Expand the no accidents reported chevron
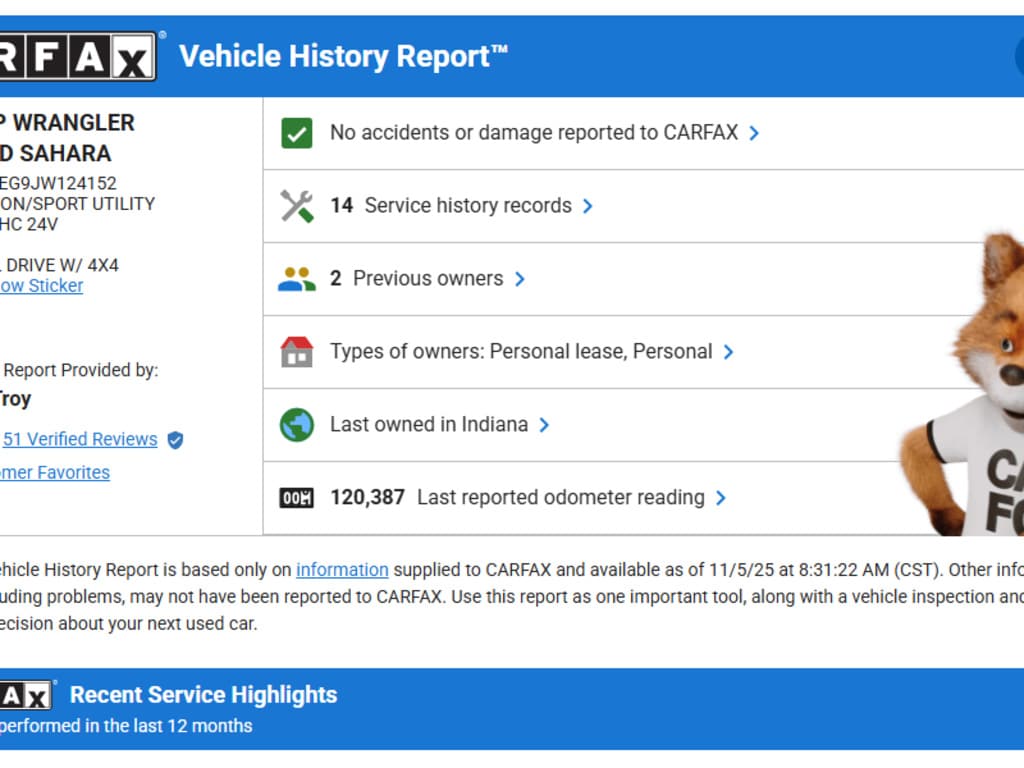This screenshot has width=1024, height=768. point(754,133)
